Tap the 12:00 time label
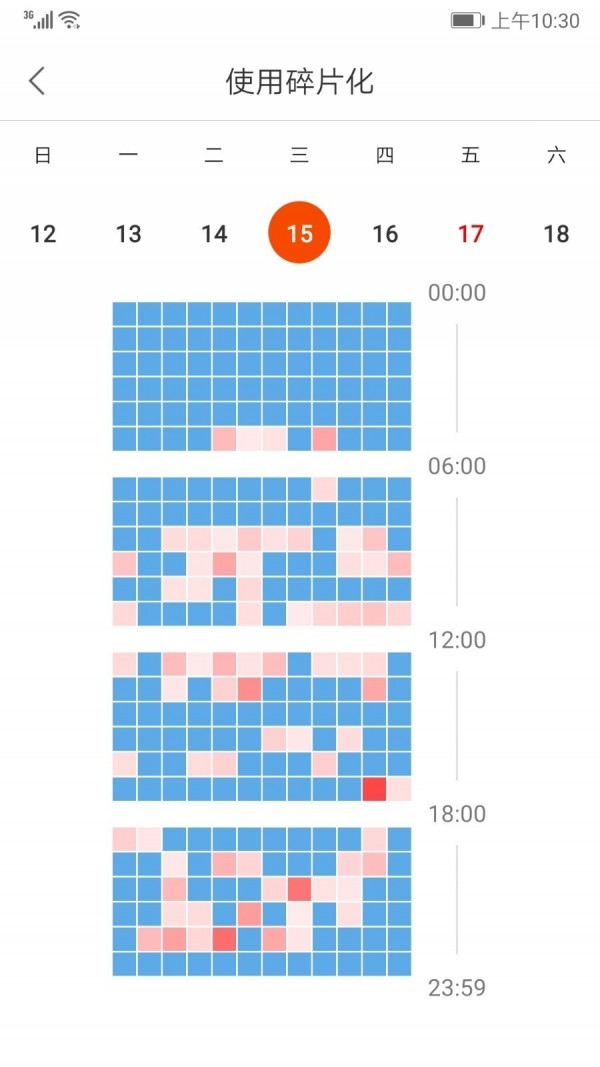This screenshot has height=1067, width=600. point(459,639)
